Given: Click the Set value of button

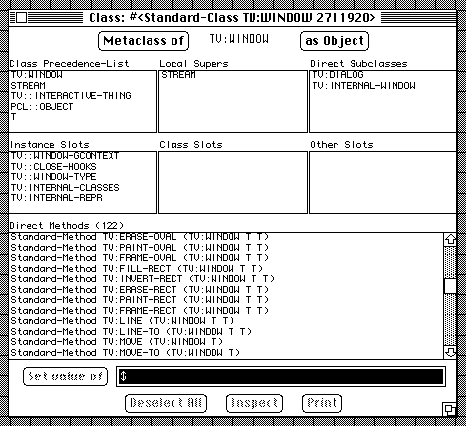Looking at the screenshot, I should click(x=65, y=377).
